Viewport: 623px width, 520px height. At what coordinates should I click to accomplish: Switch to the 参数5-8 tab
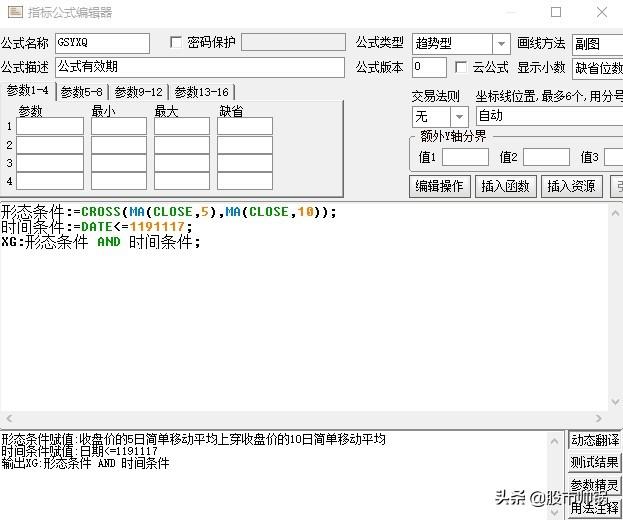82,92
